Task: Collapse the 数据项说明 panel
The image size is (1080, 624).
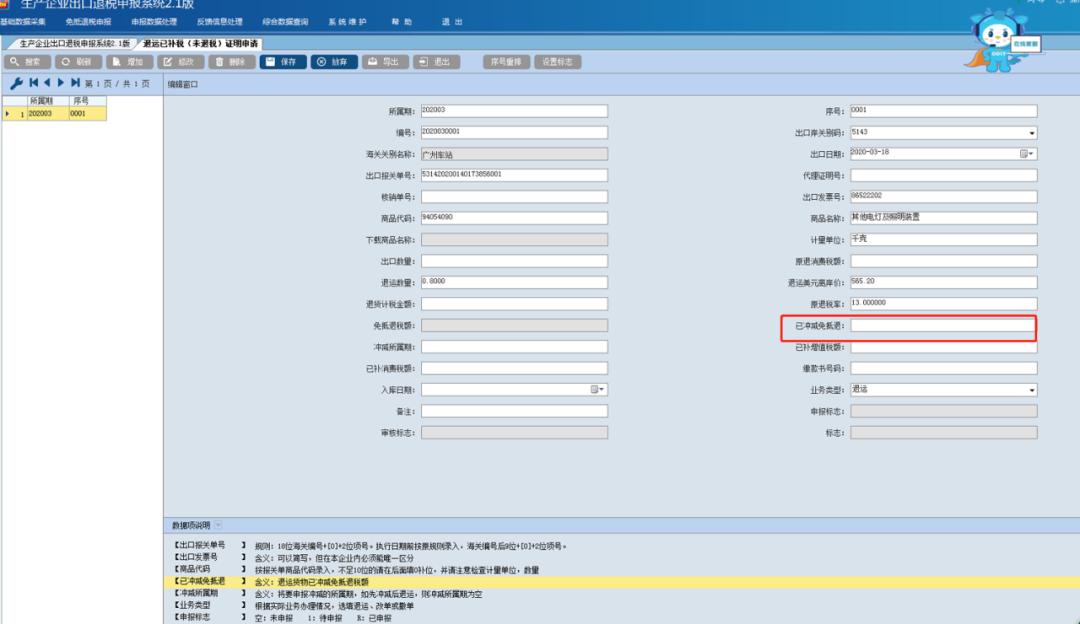Action: tap(219, 525)
